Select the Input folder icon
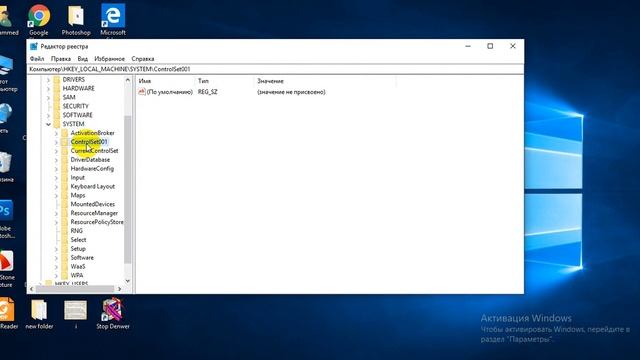640x360 pixels. (64, 178)
